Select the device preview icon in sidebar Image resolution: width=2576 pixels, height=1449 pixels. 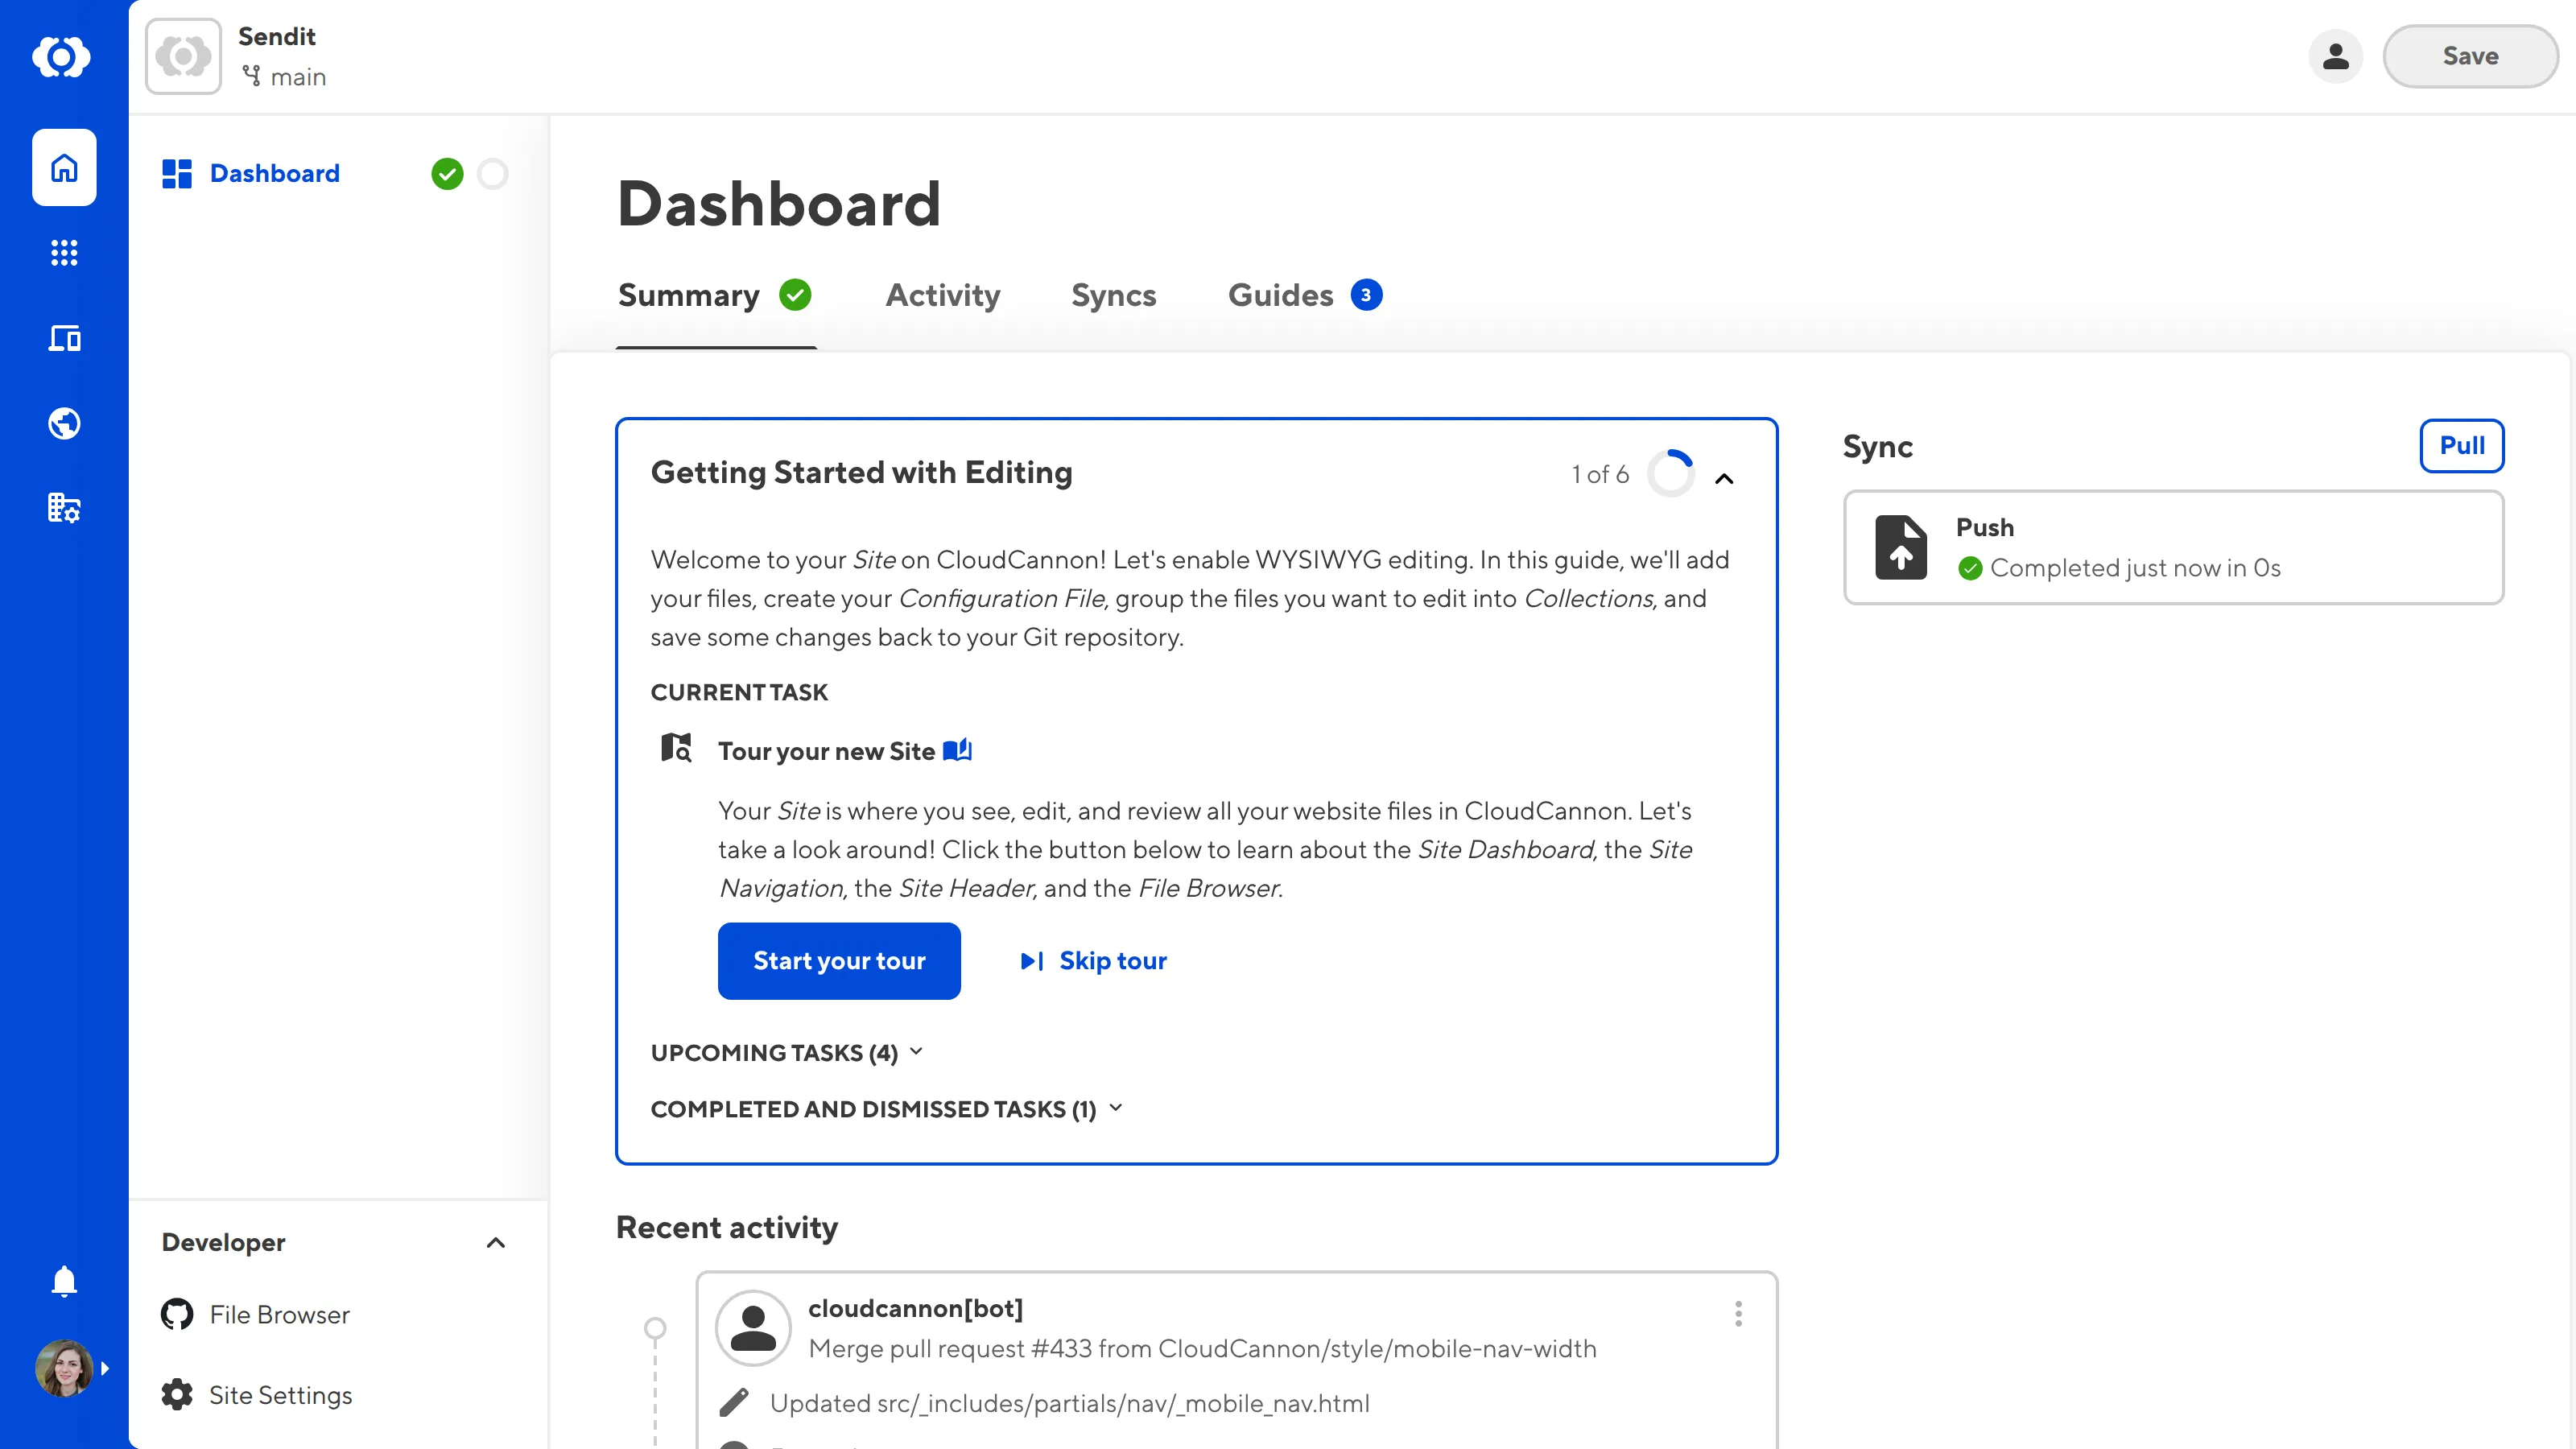(63, 338)
